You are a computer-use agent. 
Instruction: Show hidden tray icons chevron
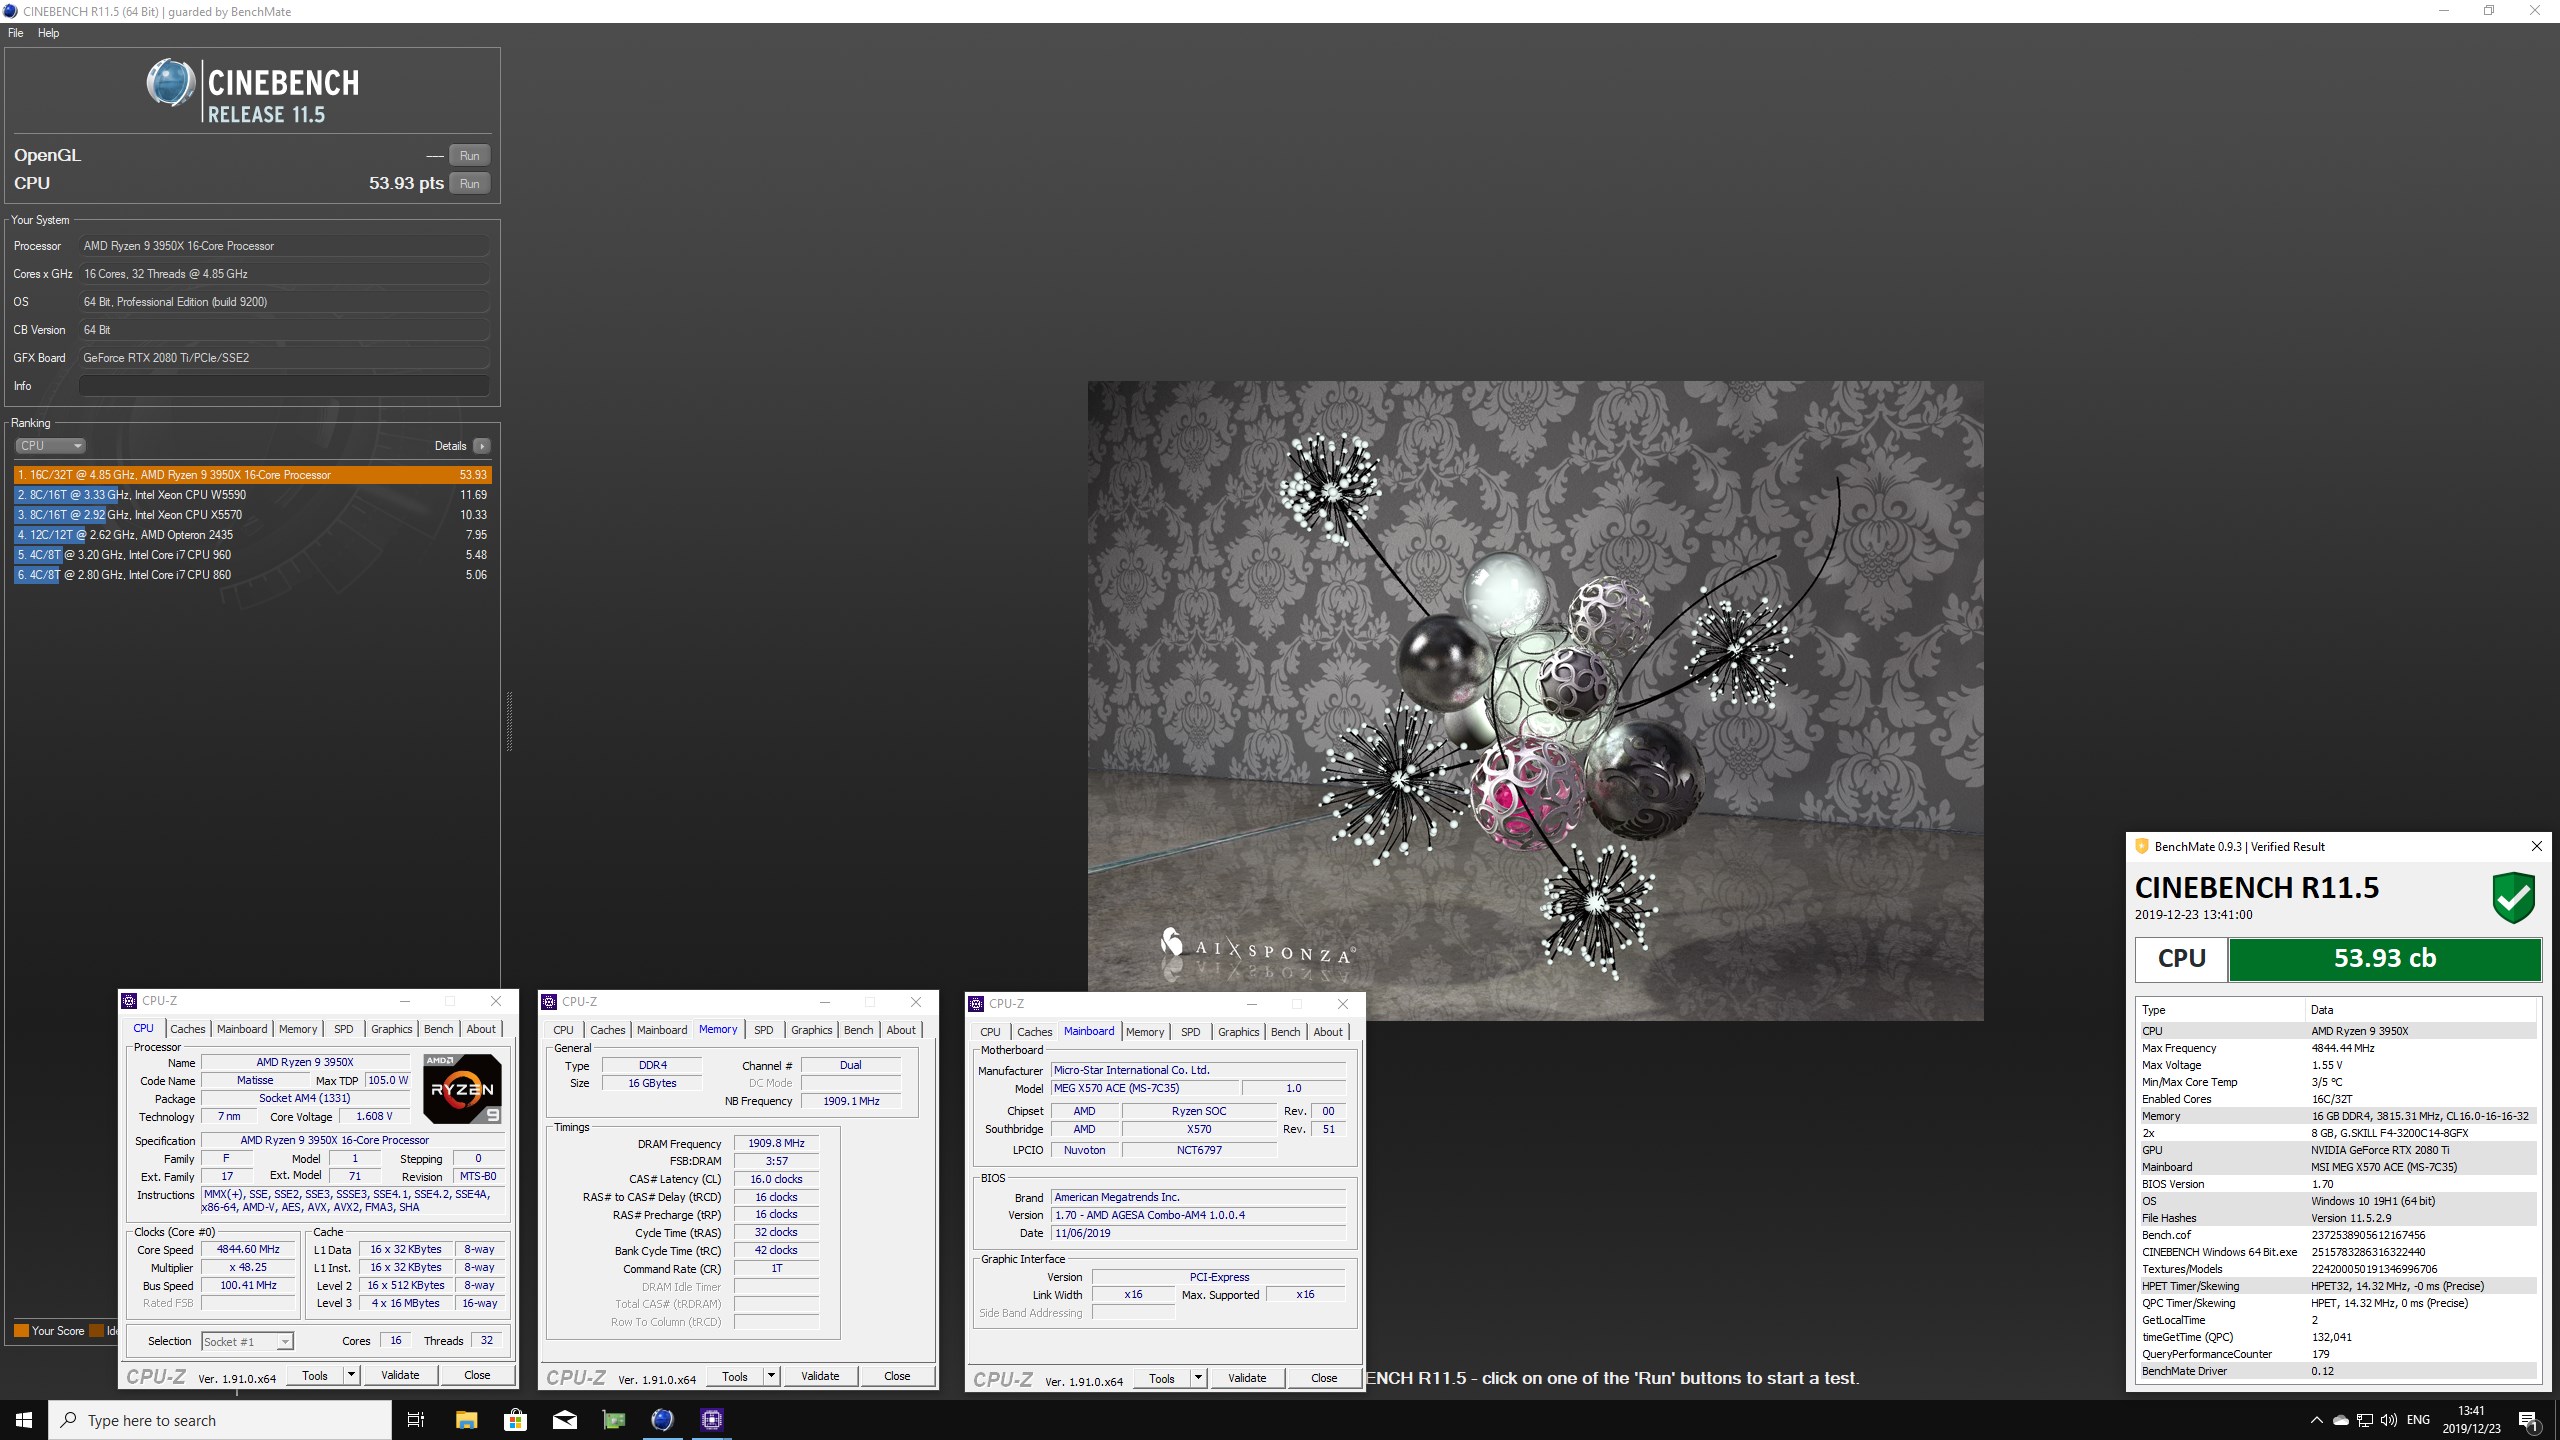[2316, 1420]
